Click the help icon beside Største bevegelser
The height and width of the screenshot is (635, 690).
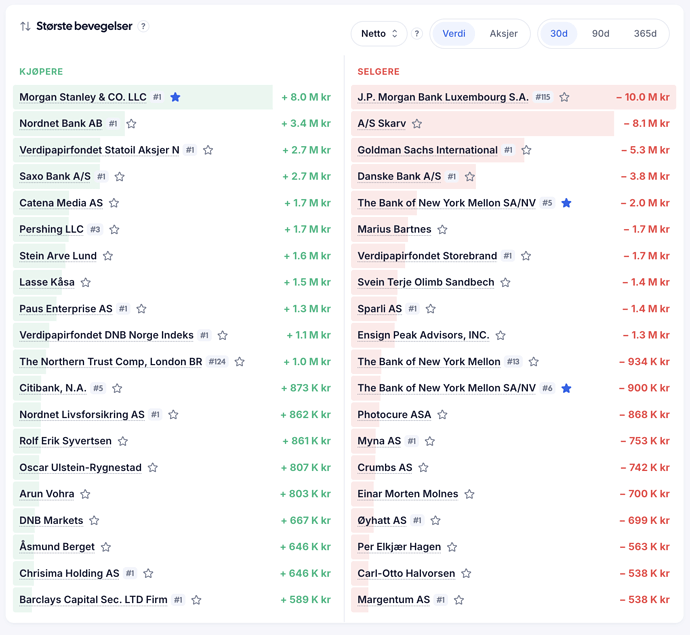pyautogui.click(x=143, y=26)
